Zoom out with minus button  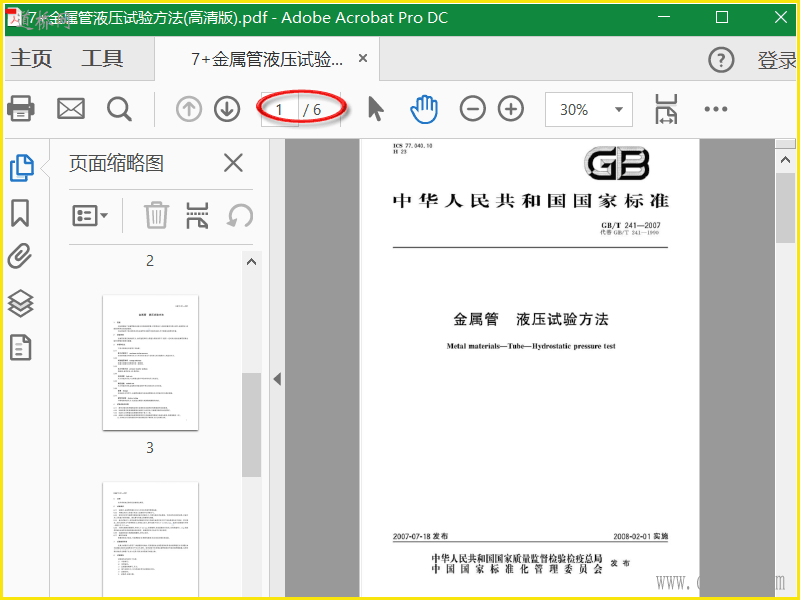(x=472, y=109)
